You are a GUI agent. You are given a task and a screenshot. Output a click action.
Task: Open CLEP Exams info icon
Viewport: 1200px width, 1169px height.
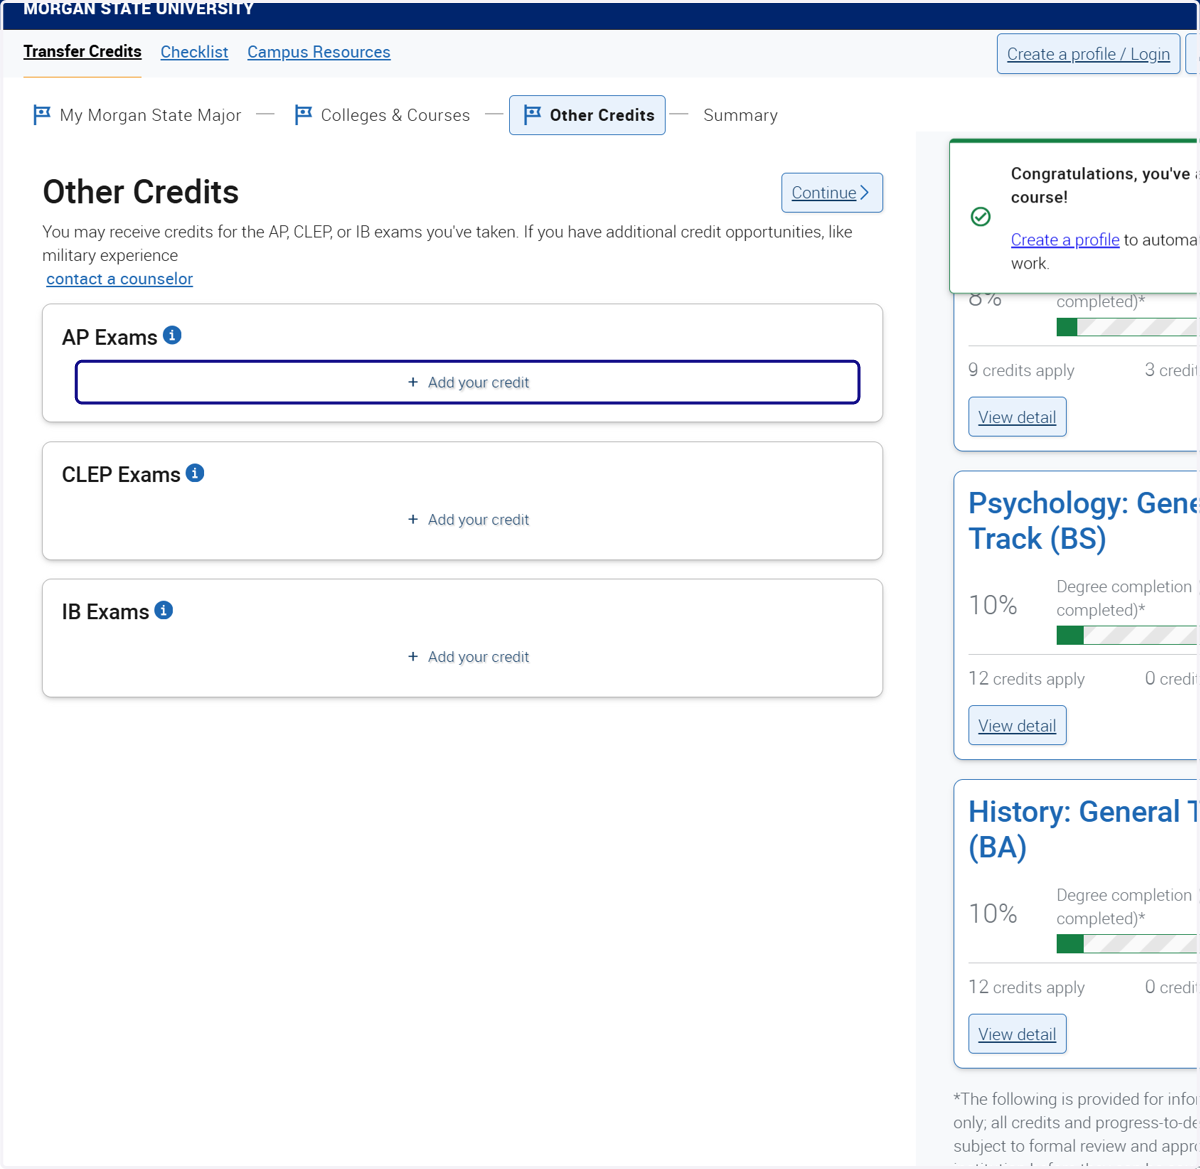tap(195, 473)
